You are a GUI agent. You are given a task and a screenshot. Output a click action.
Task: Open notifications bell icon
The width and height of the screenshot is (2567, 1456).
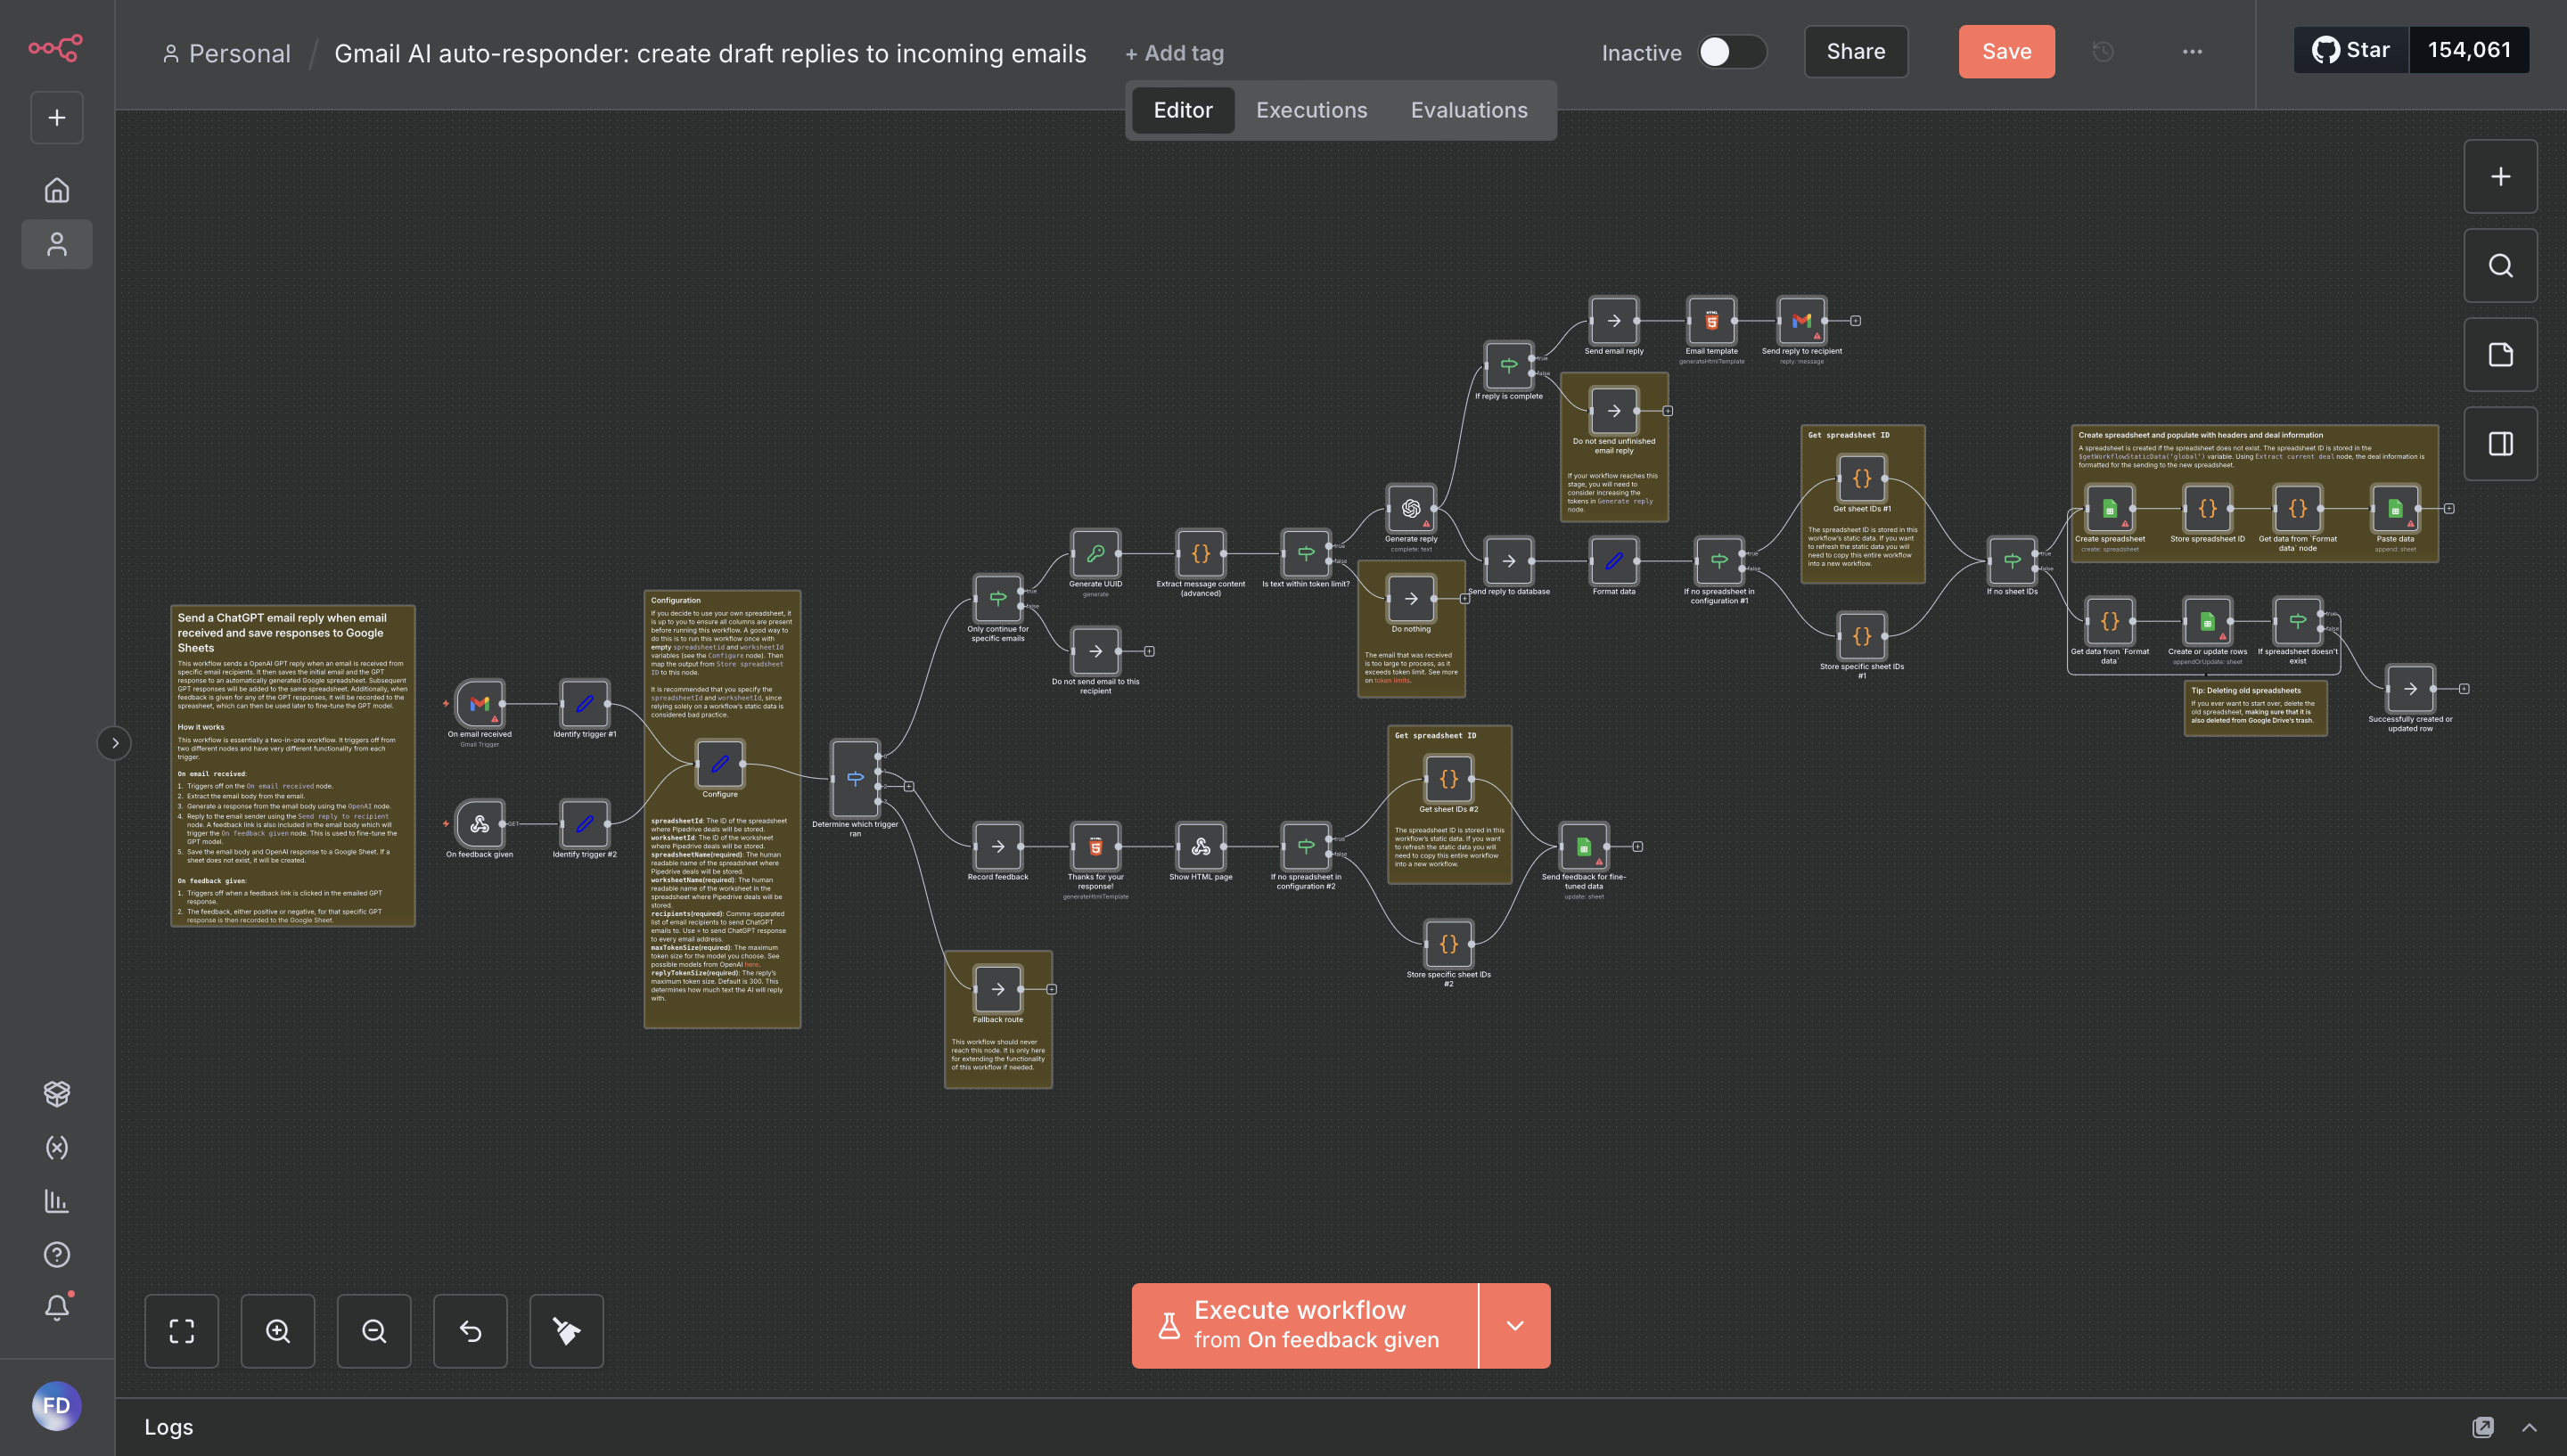coord(57,1307)
